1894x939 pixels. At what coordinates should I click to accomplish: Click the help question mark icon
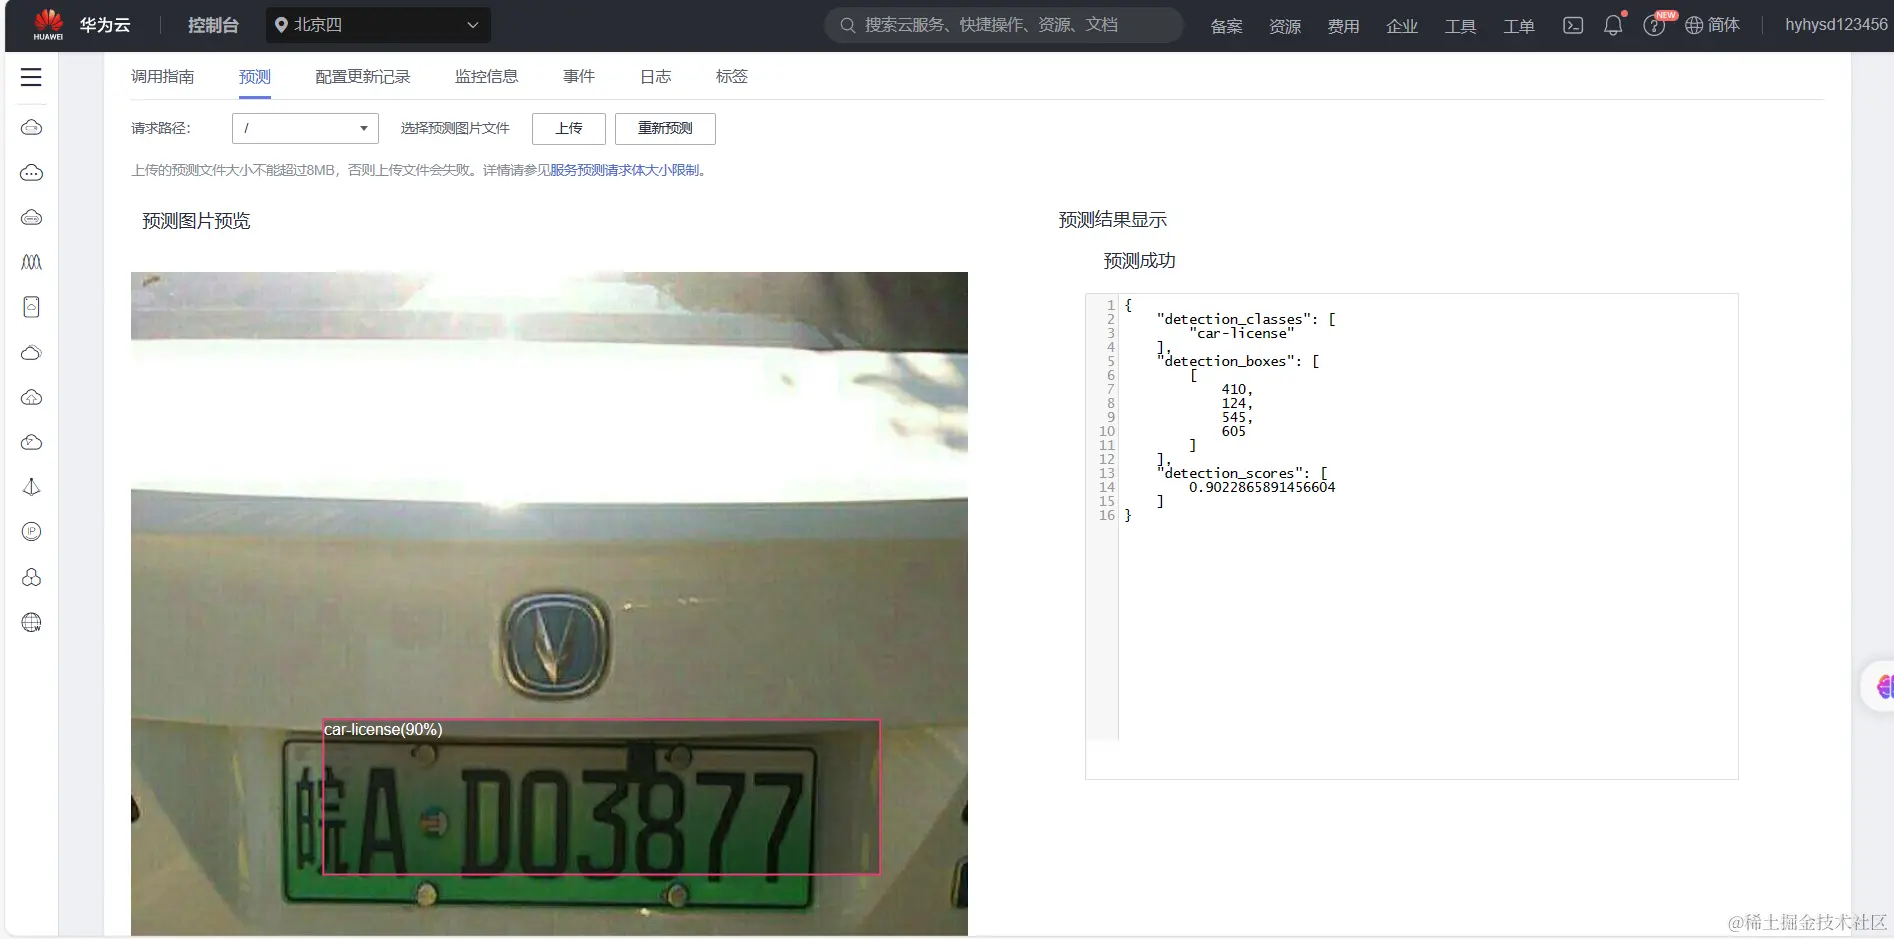1654,25
